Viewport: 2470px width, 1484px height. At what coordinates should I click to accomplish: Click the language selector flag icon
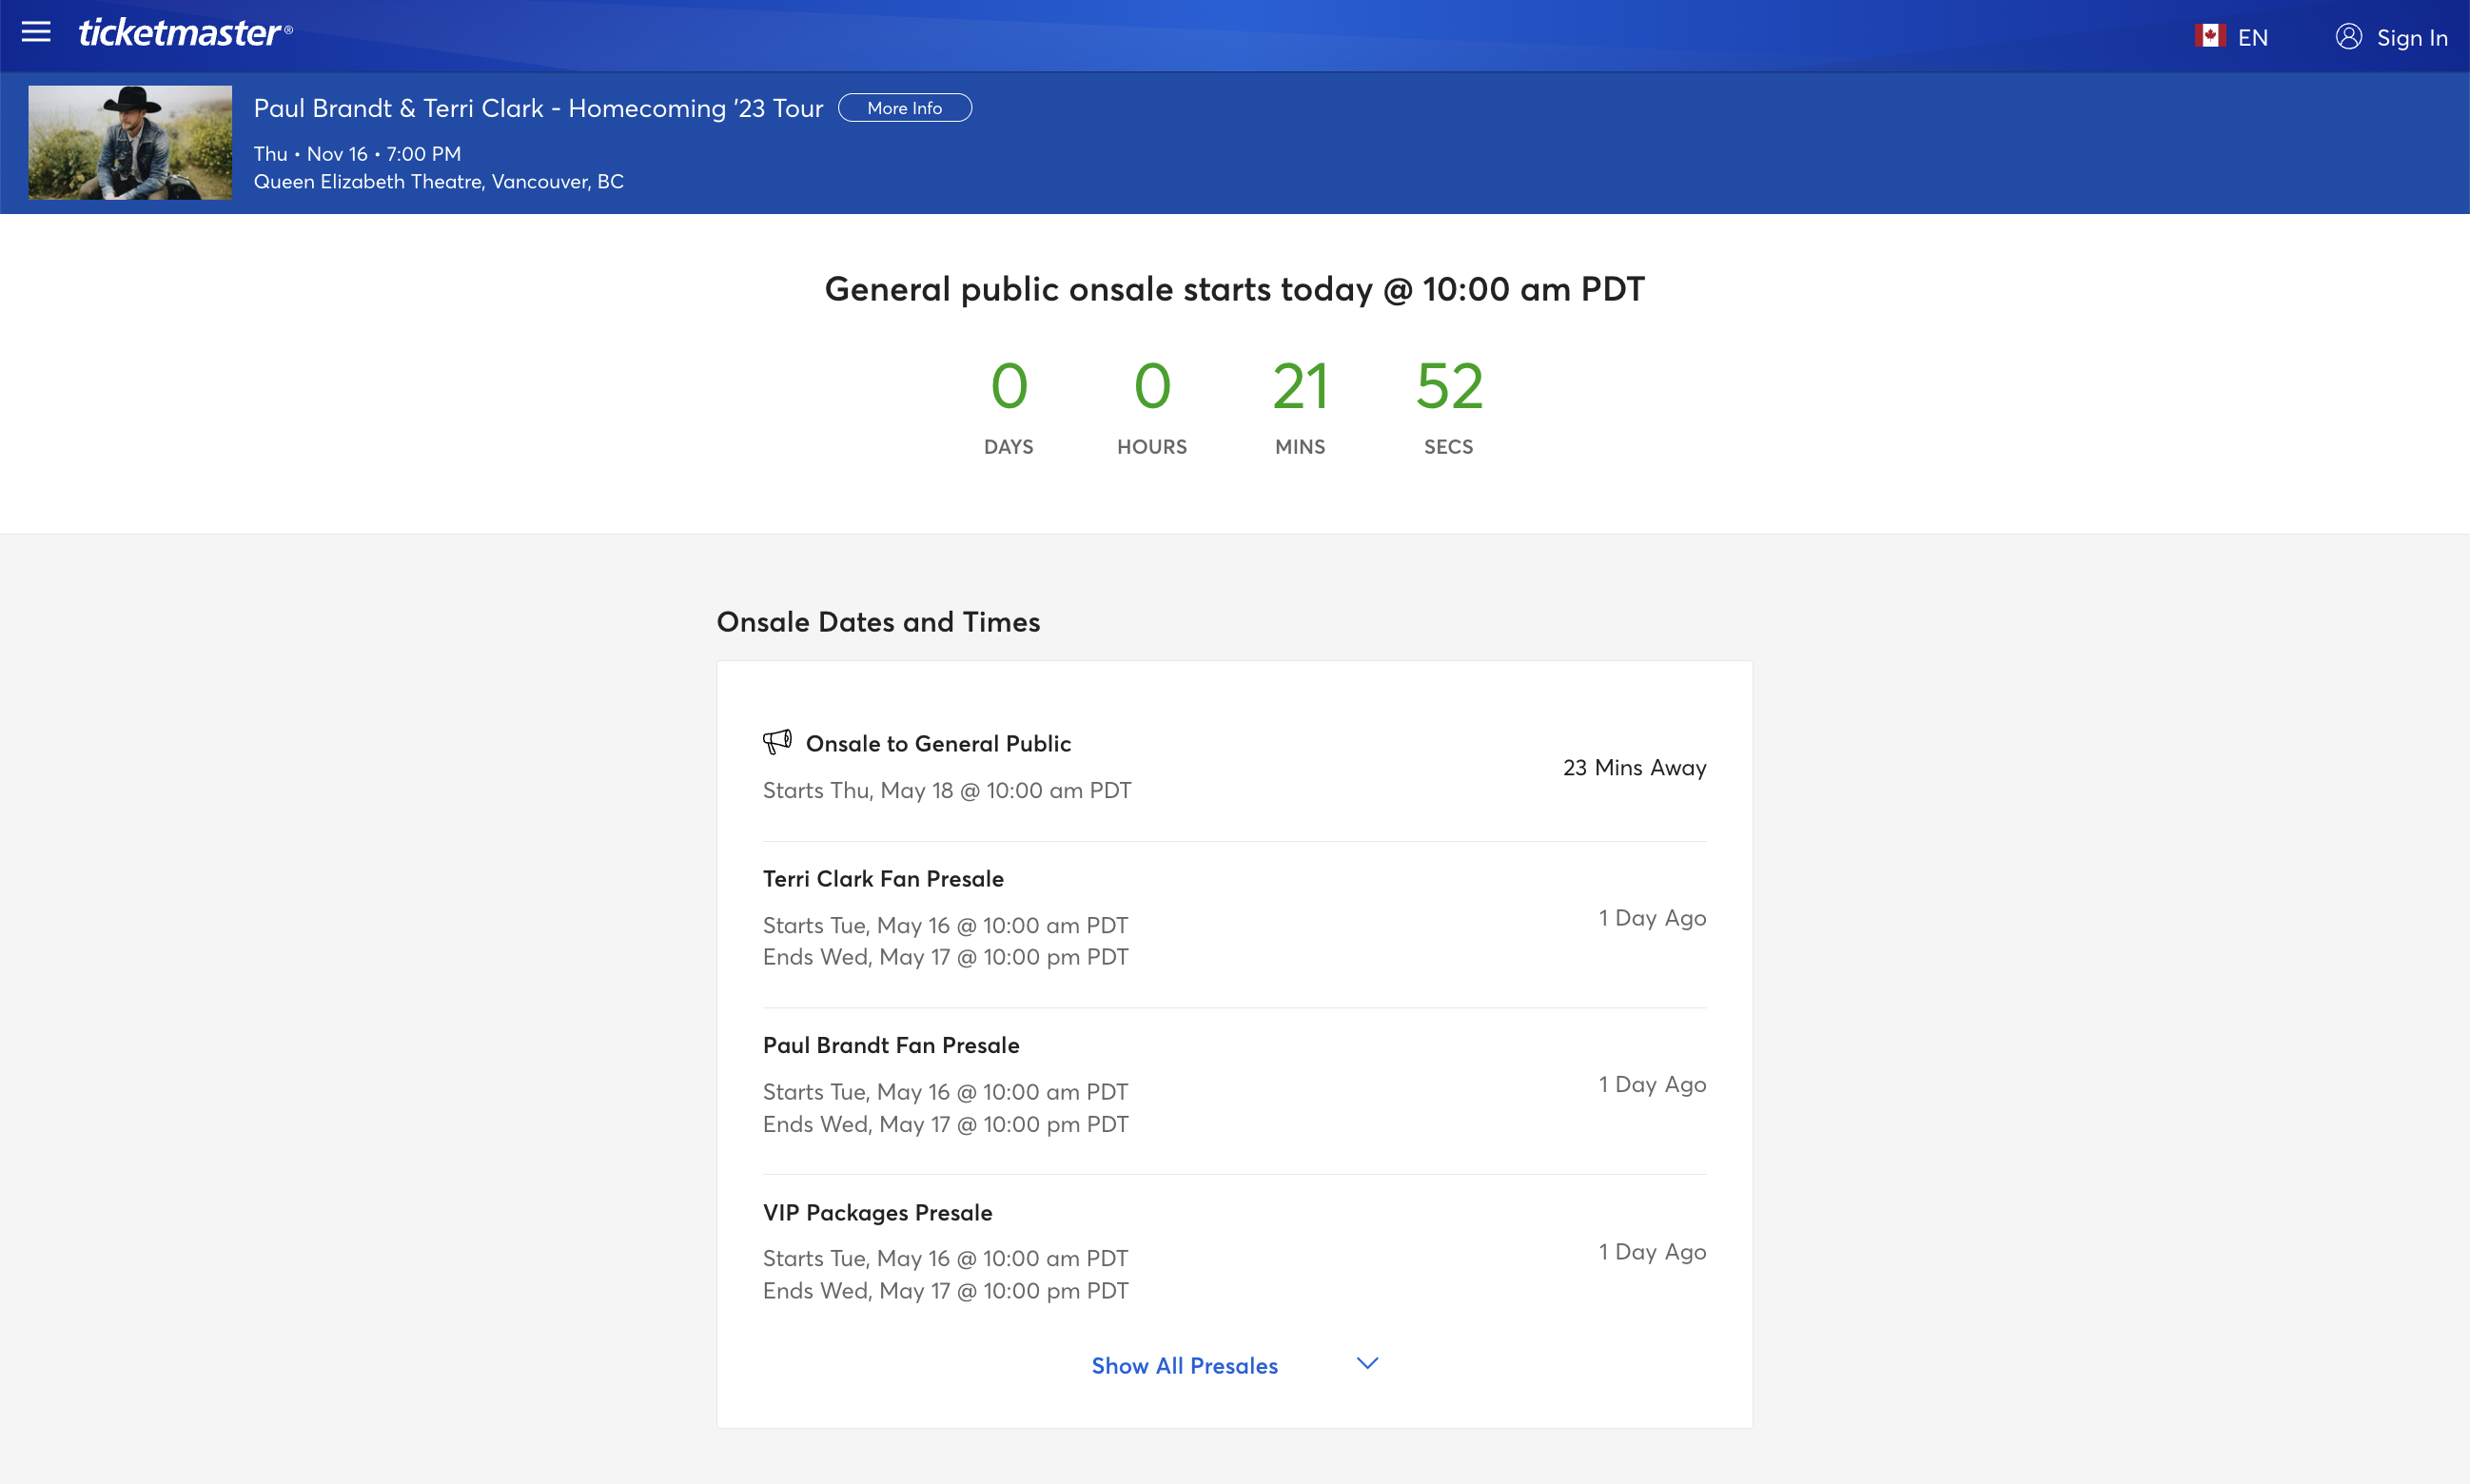(2210, 31)
